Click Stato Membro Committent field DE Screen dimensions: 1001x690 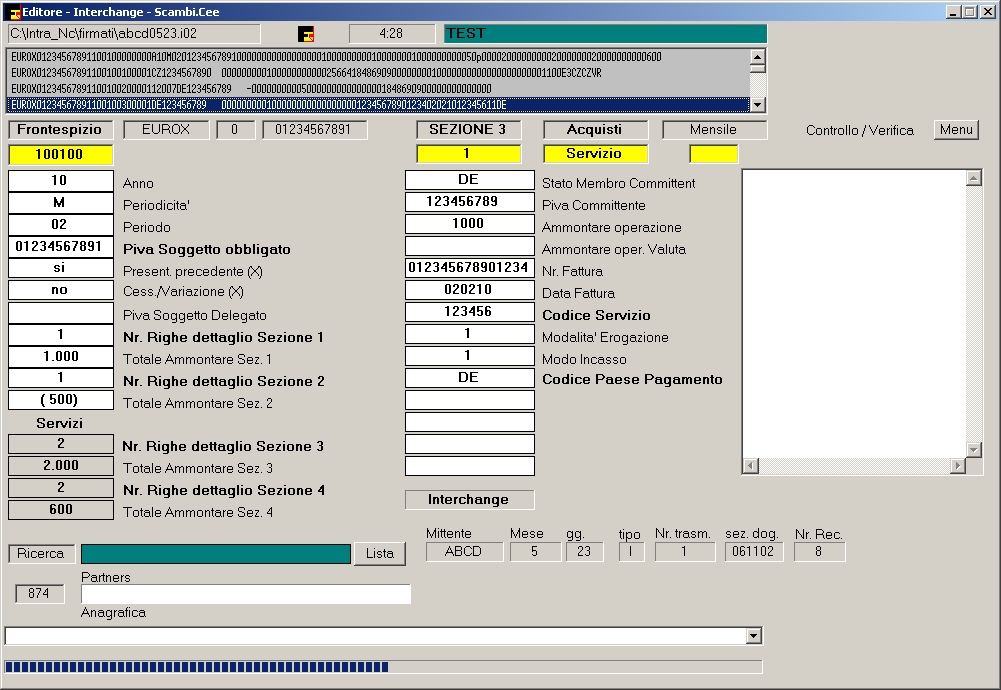(x=469, y=180)
